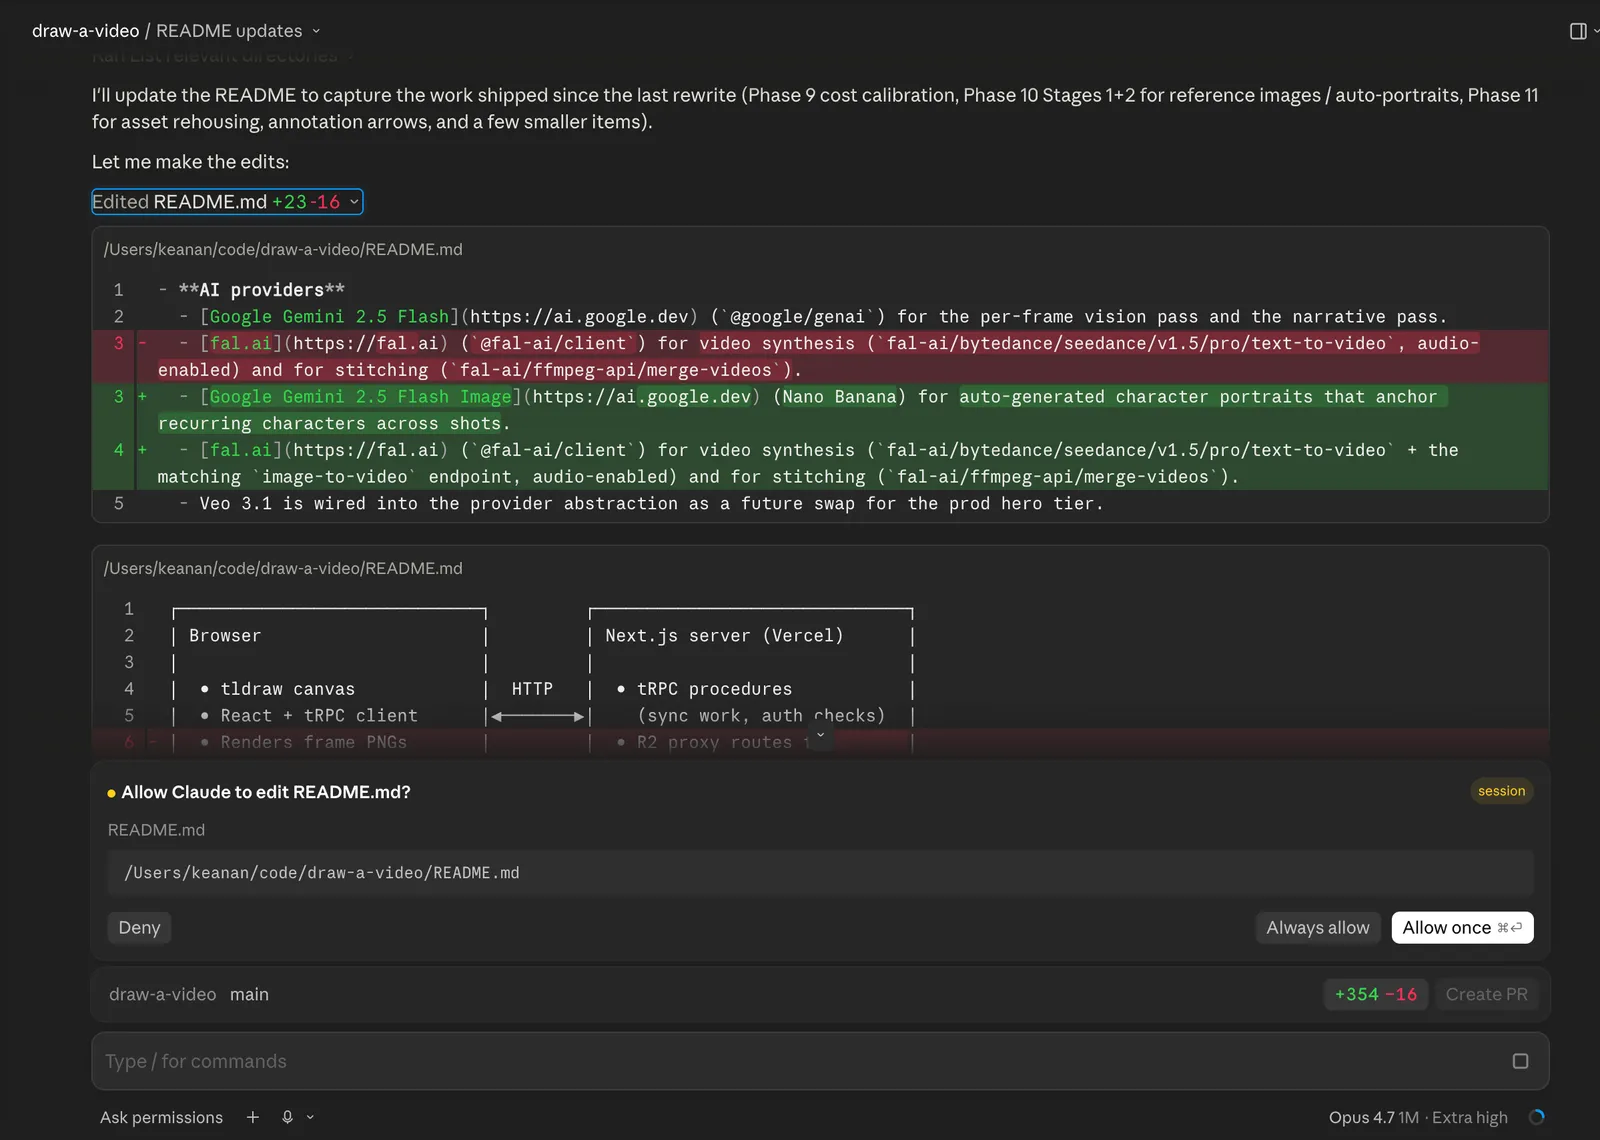The height and width of the screenshot is (1140, 1600).
Task: Click the second diff file path header
Action: point(283,568)
